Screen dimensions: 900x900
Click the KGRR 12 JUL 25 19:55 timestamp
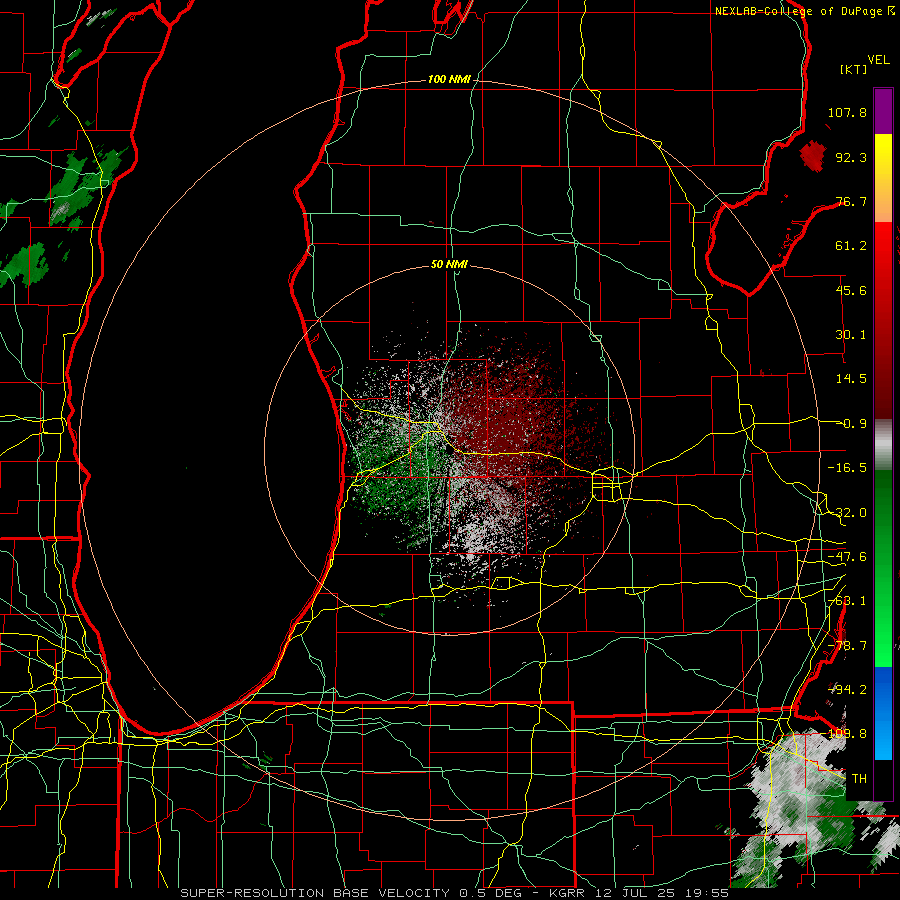639,893
